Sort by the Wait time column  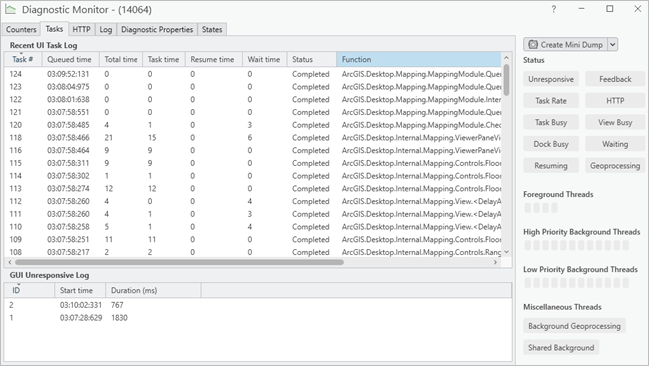pos(264,59)
